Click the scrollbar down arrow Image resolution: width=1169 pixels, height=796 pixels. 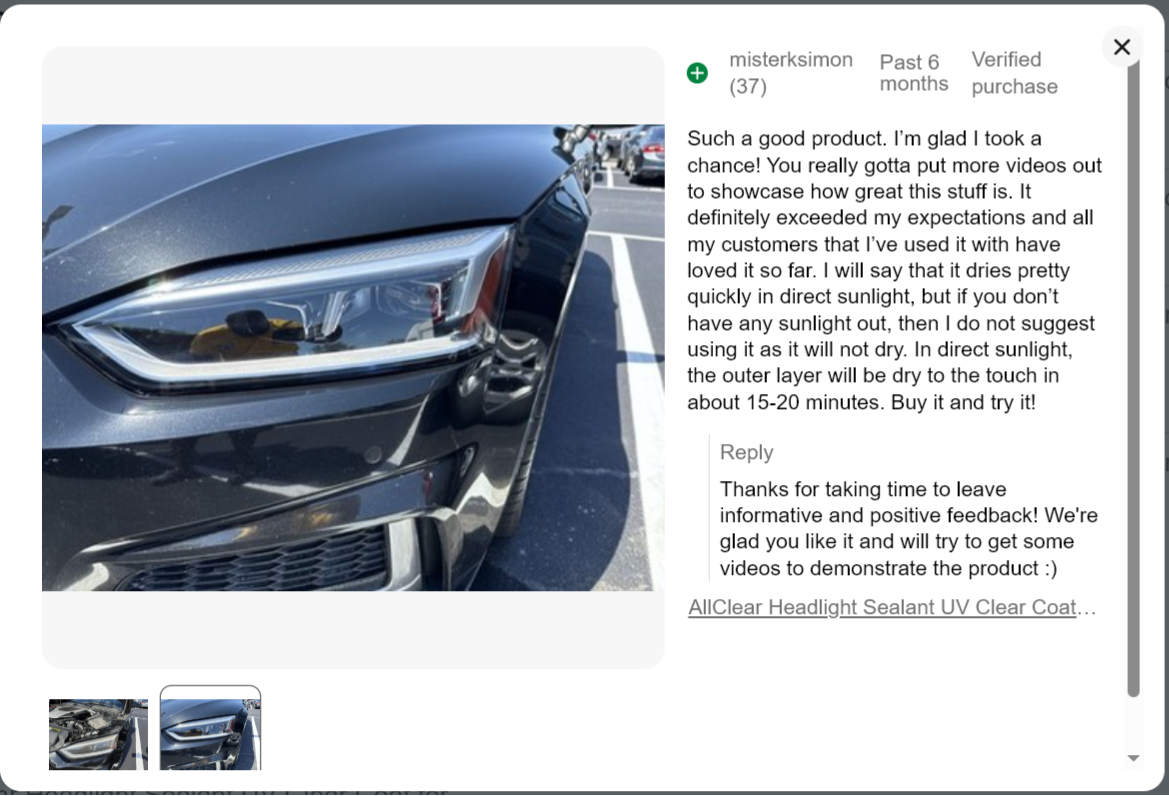[1133, 758]
